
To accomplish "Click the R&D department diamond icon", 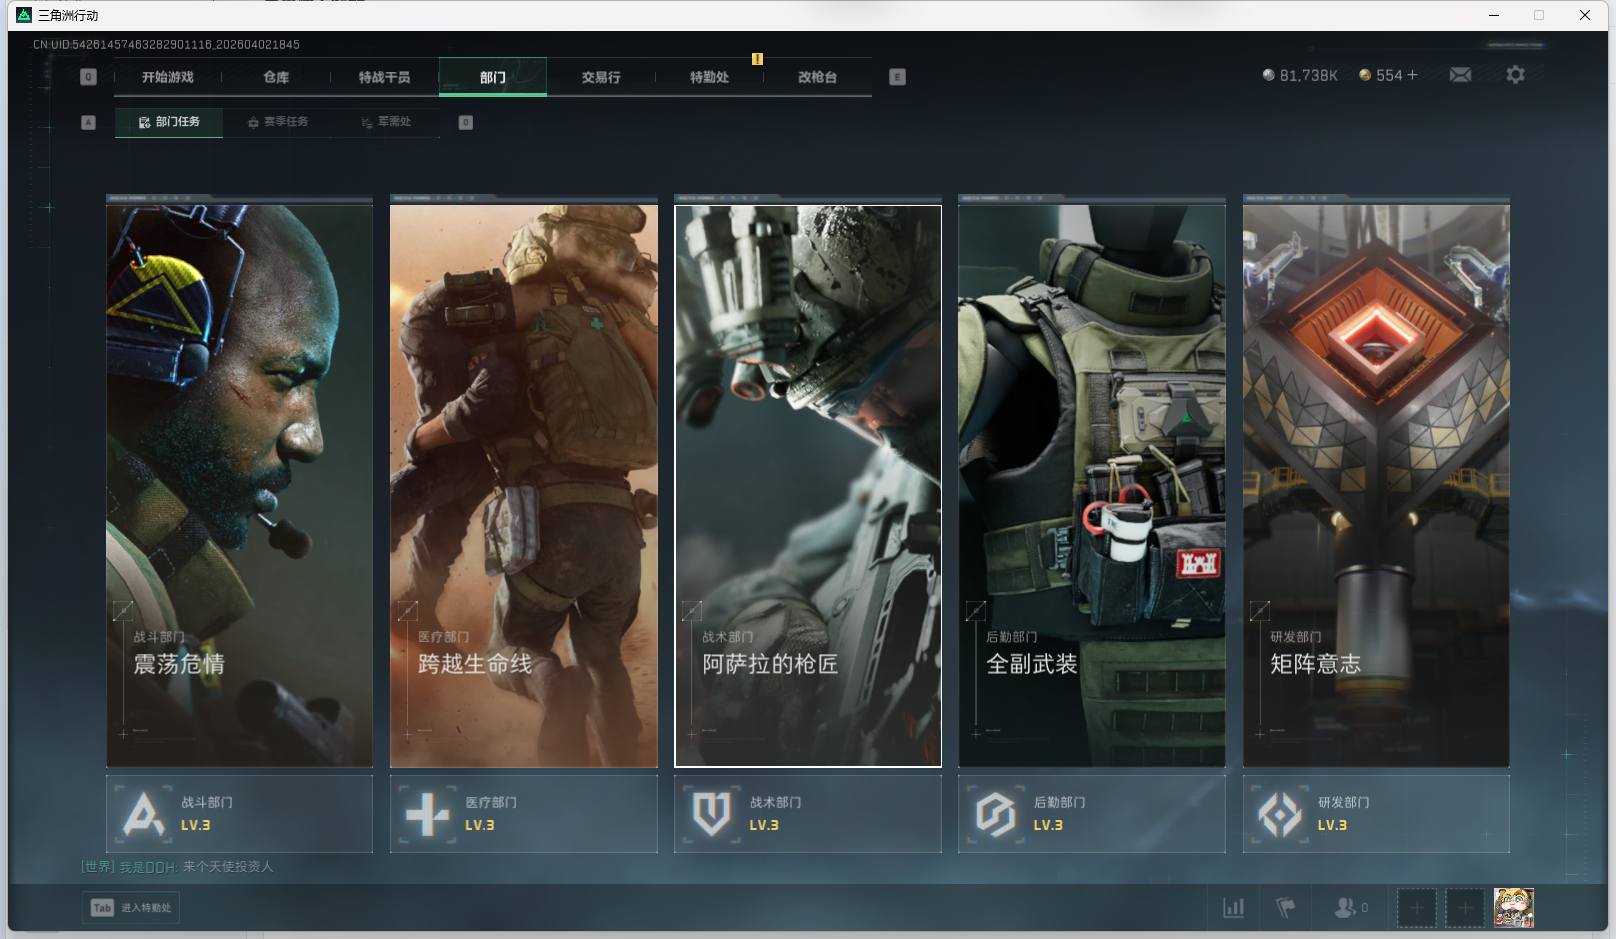I will 1279,814.
